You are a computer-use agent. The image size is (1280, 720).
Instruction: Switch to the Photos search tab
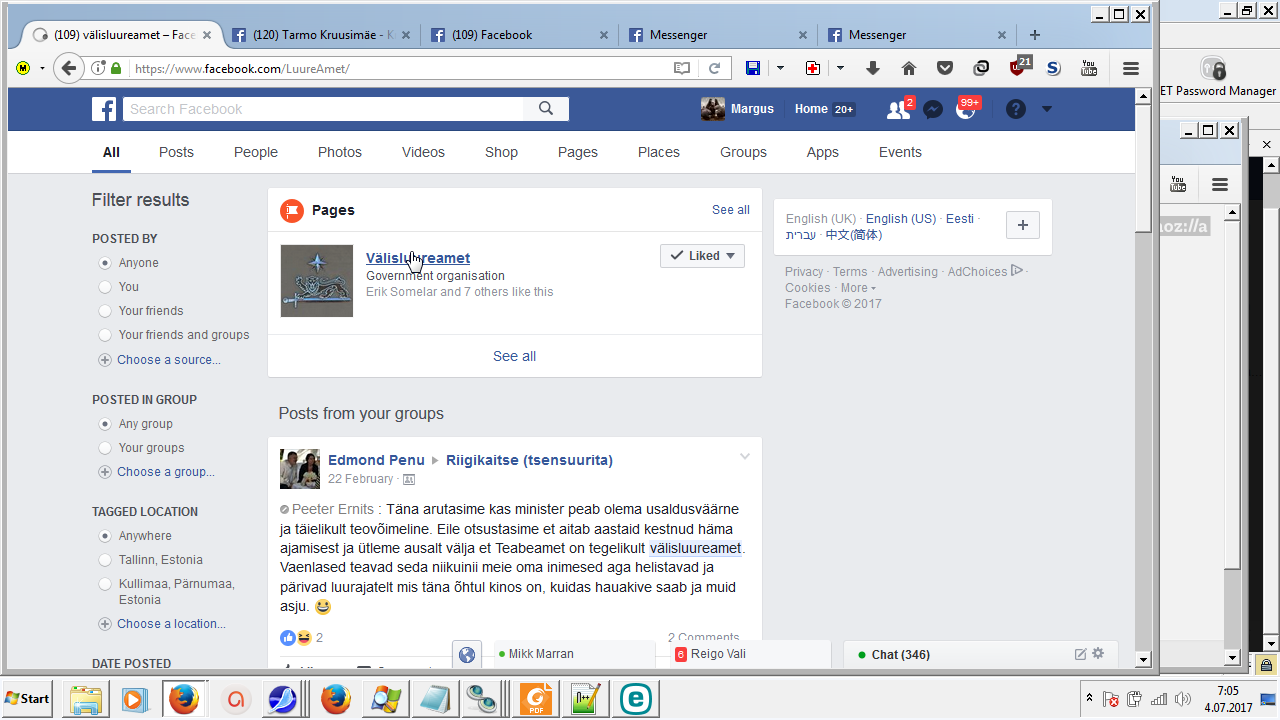(x=340, y=152)
